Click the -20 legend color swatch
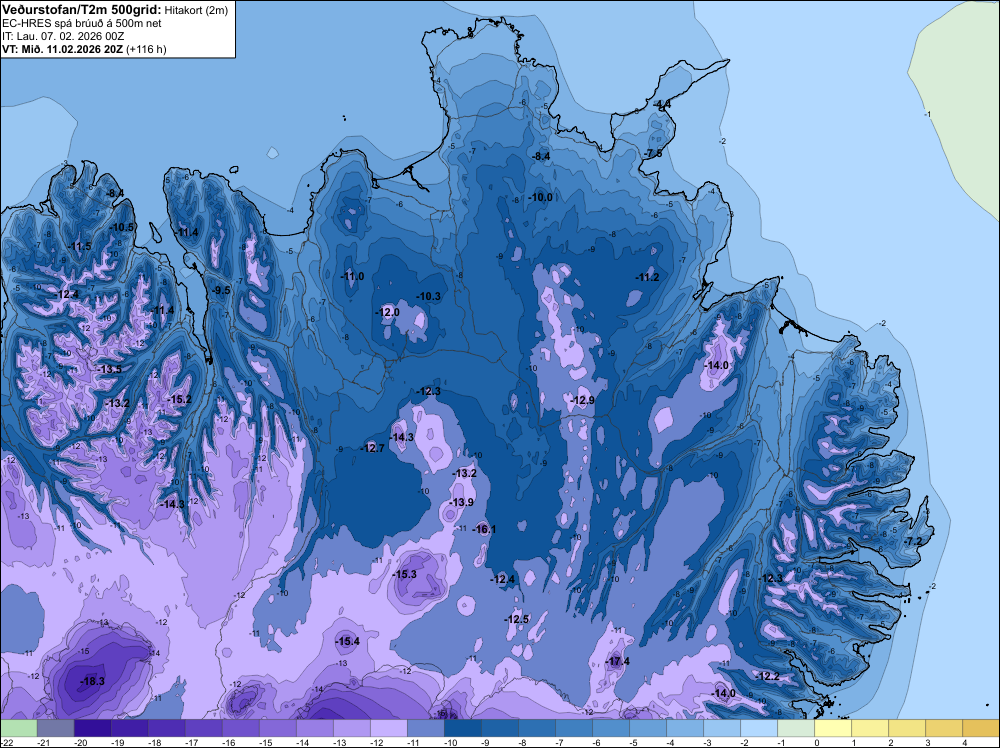Image resolution: width=1000 pixels, height=748 pixels. tap(92, 728)
